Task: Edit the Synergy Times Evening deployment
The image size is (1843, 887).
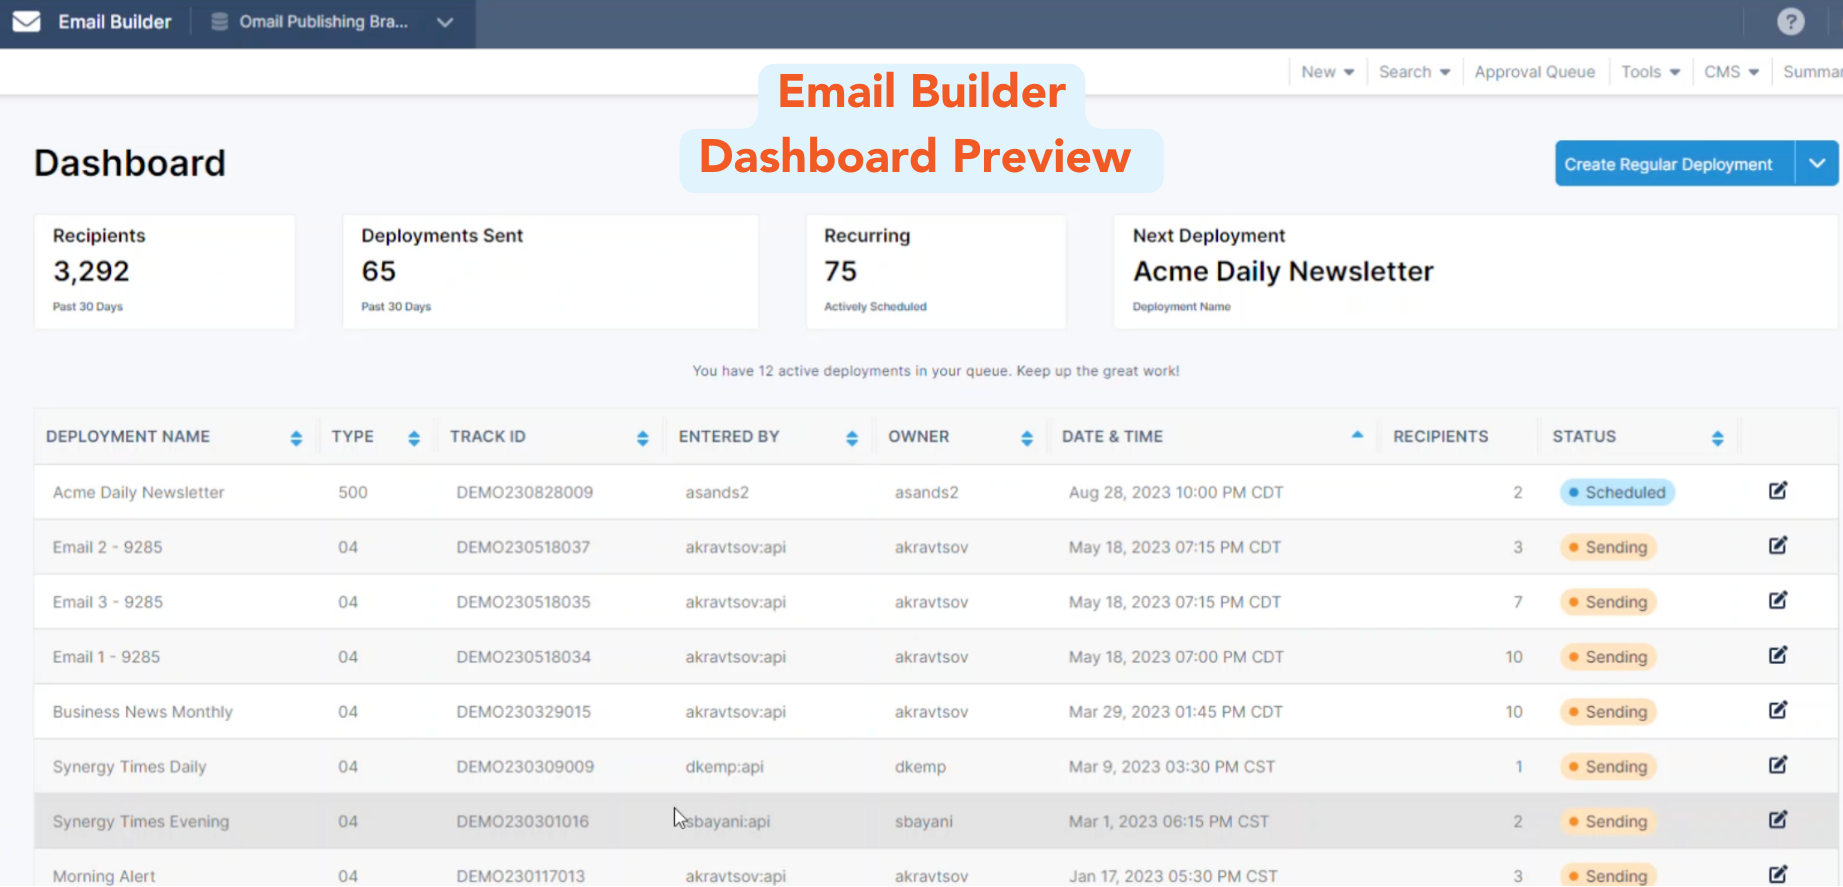Action: tap(1777, 821)
